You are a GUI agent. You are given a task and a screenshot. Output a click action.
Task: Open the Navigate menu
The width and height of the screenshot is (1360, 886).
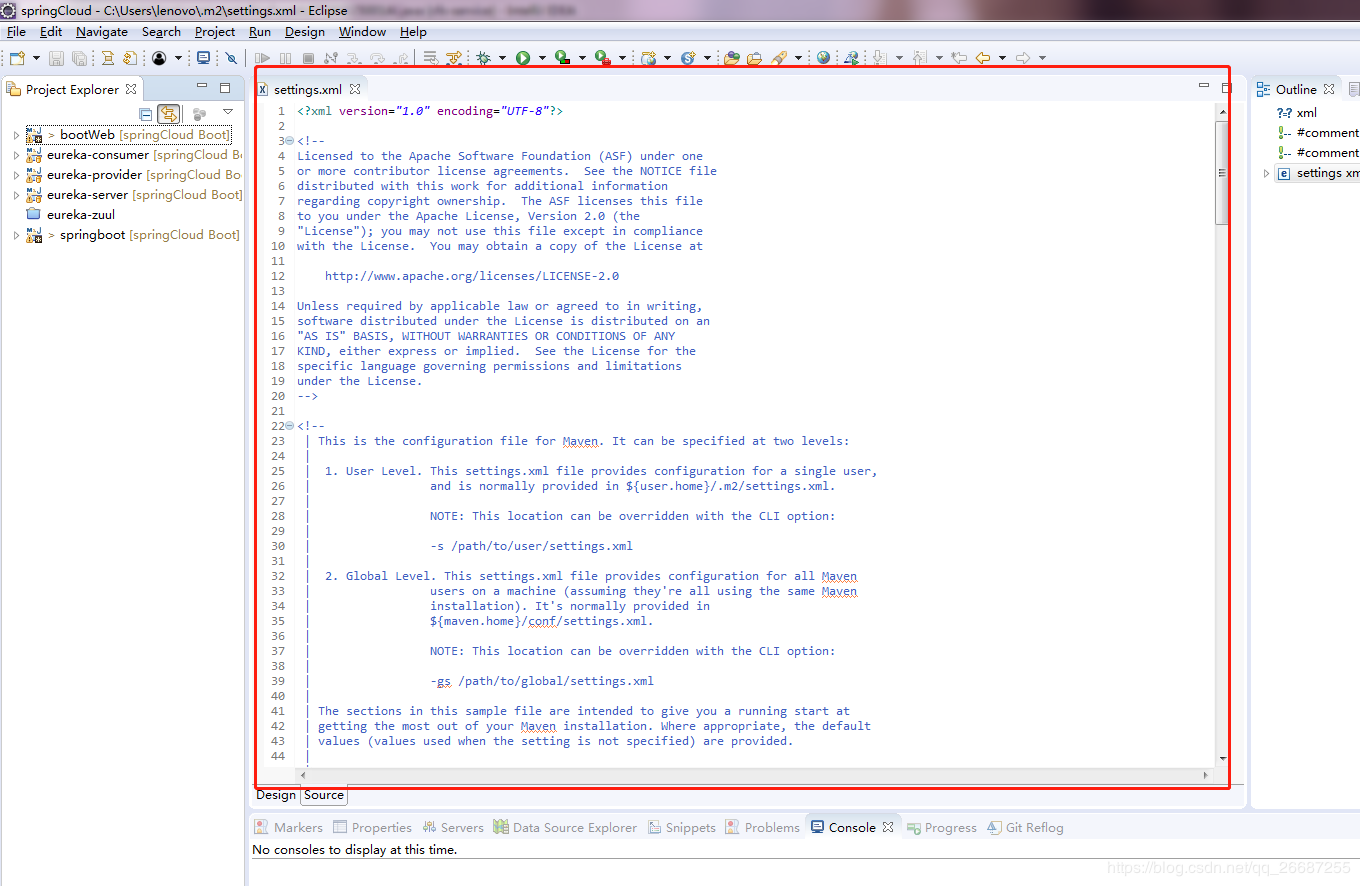tap(102, 32)
